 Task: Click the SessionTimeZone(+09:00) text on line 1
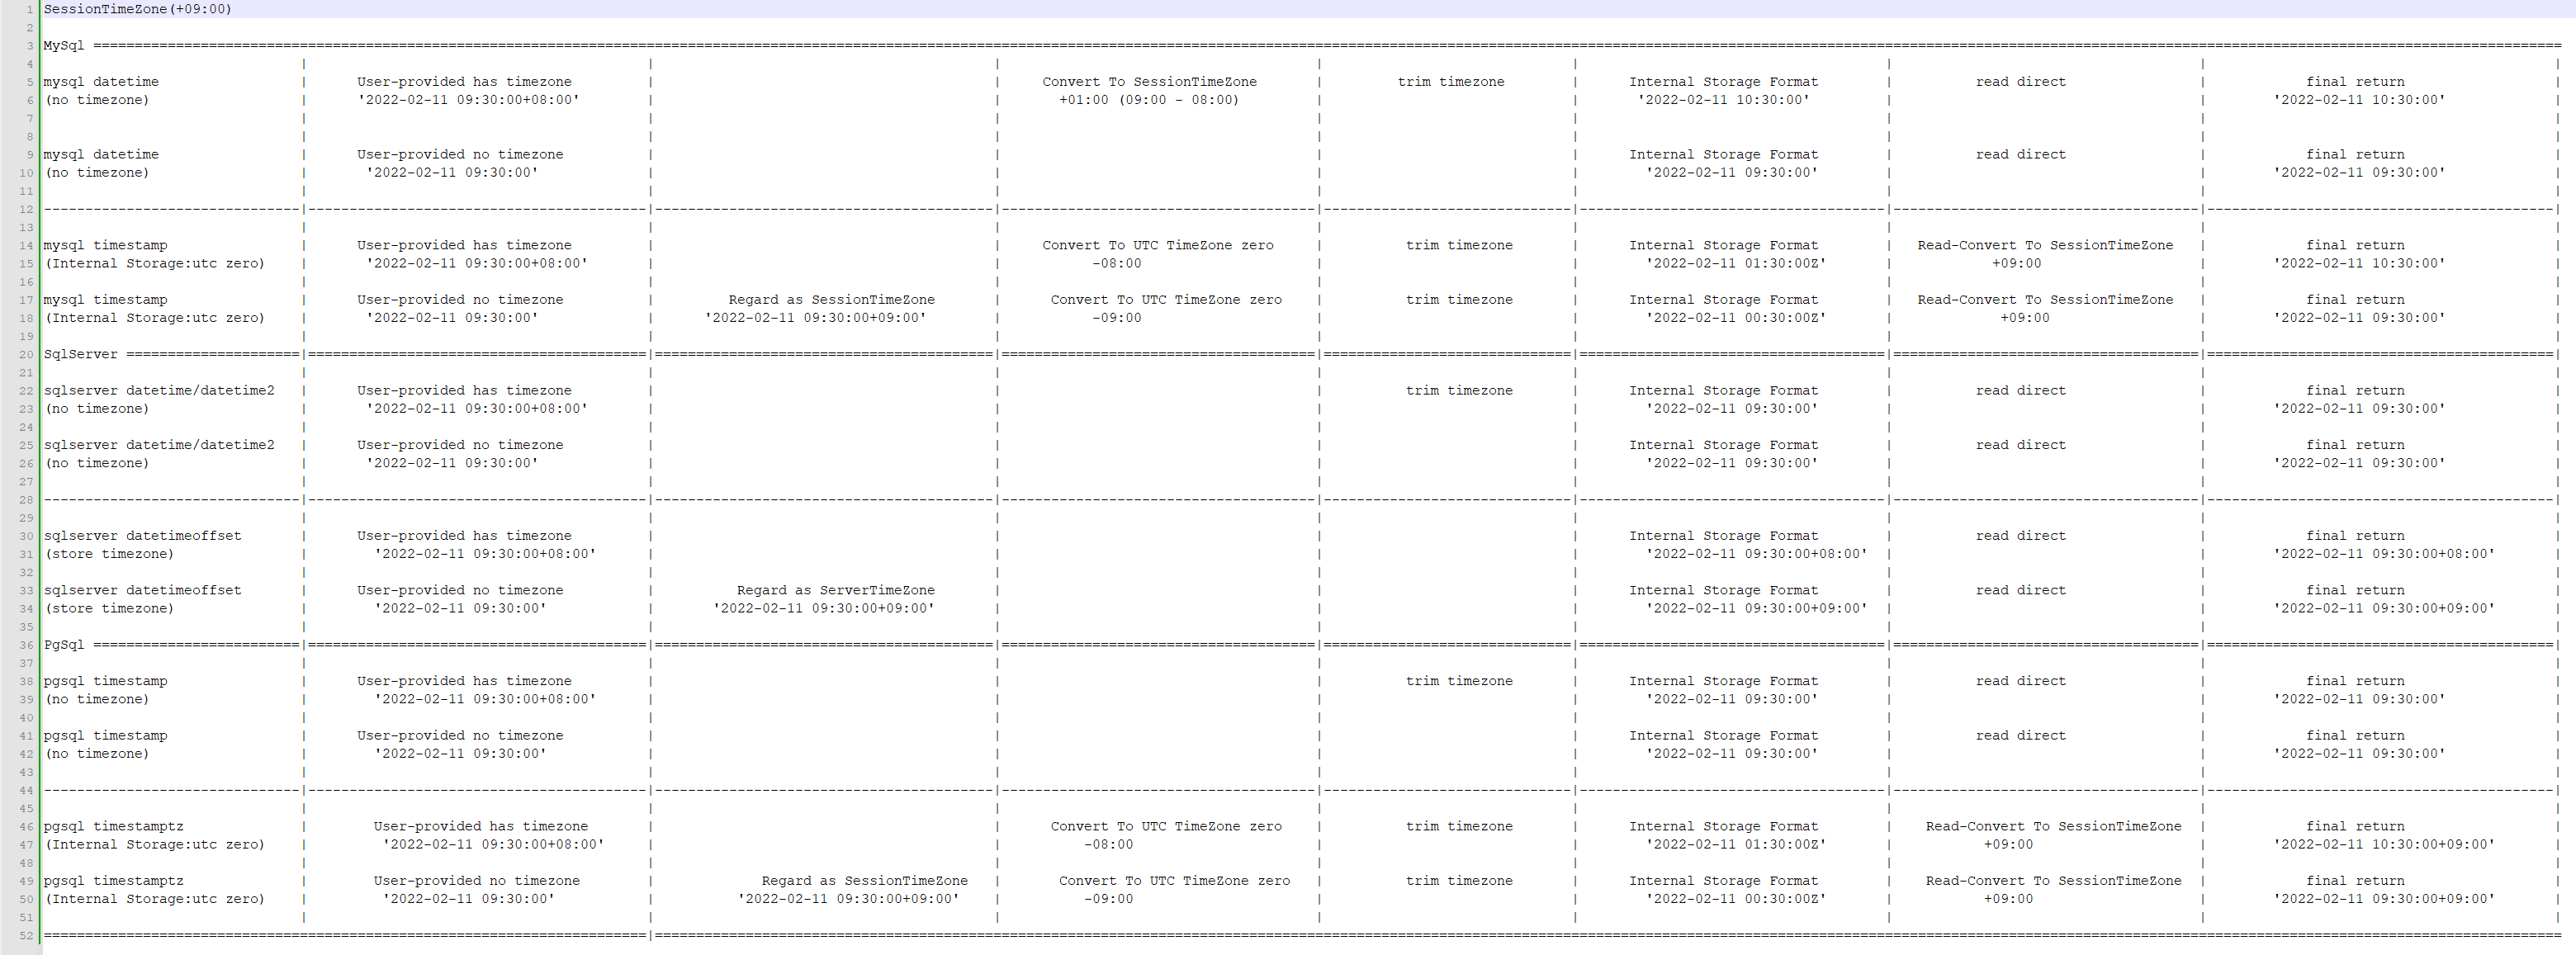tap(137, 9)
